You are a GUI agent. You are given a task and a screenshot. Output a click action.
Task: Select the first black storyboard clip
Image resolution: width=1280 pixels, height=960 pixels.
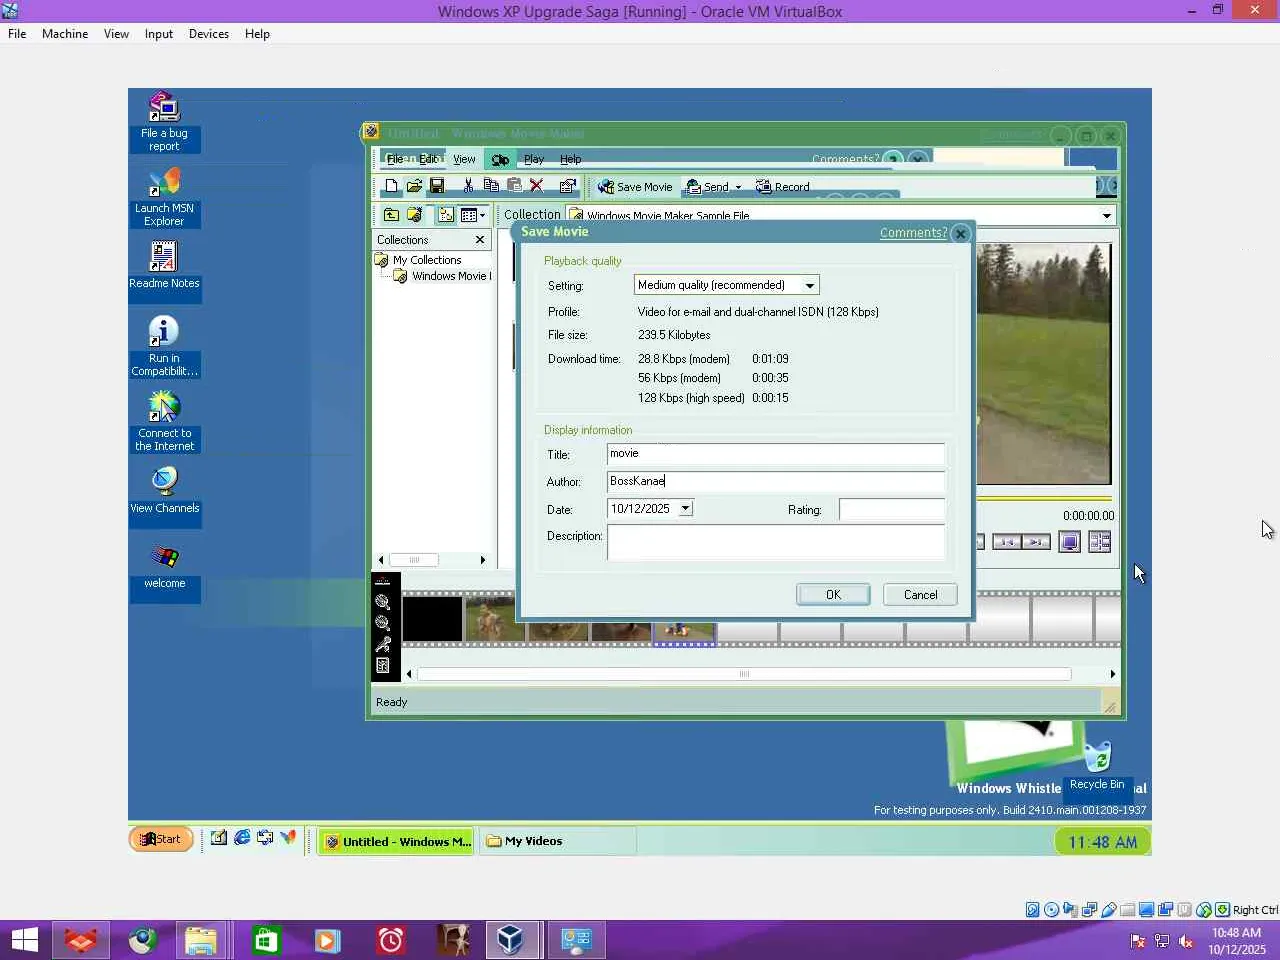tap(432, 619)
